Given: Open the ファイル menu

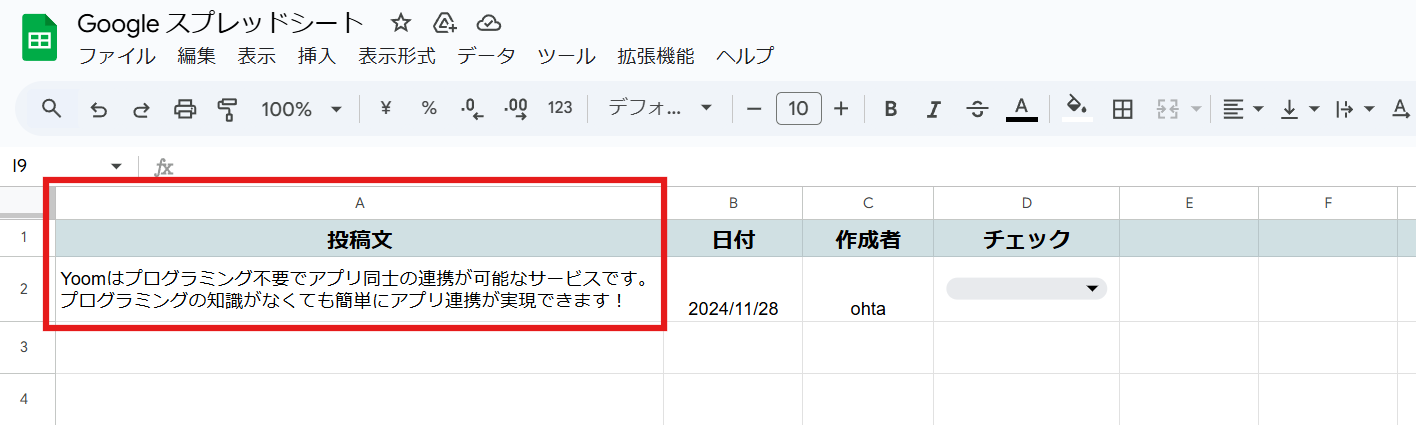Looking at the screenshot, I should pyautogui.click(x=117, y=56).
